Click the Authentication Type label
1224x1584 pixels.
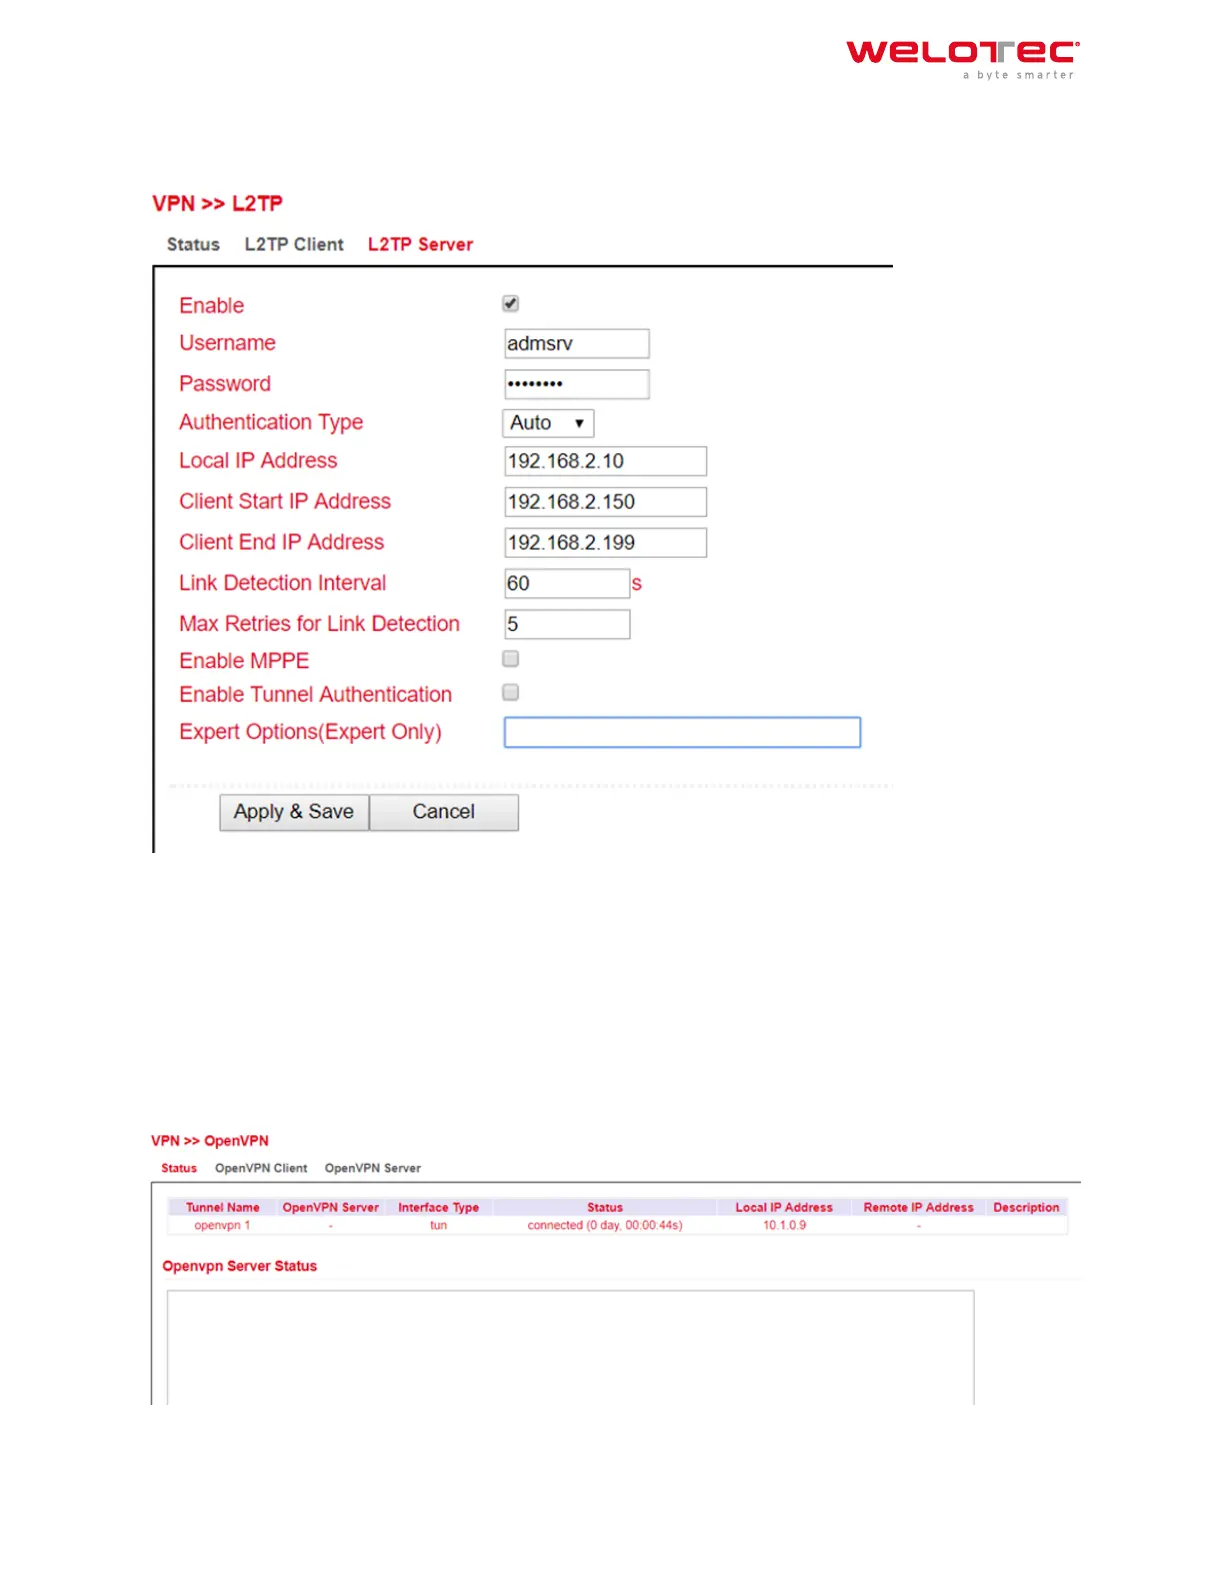click(x=271, y=422)
